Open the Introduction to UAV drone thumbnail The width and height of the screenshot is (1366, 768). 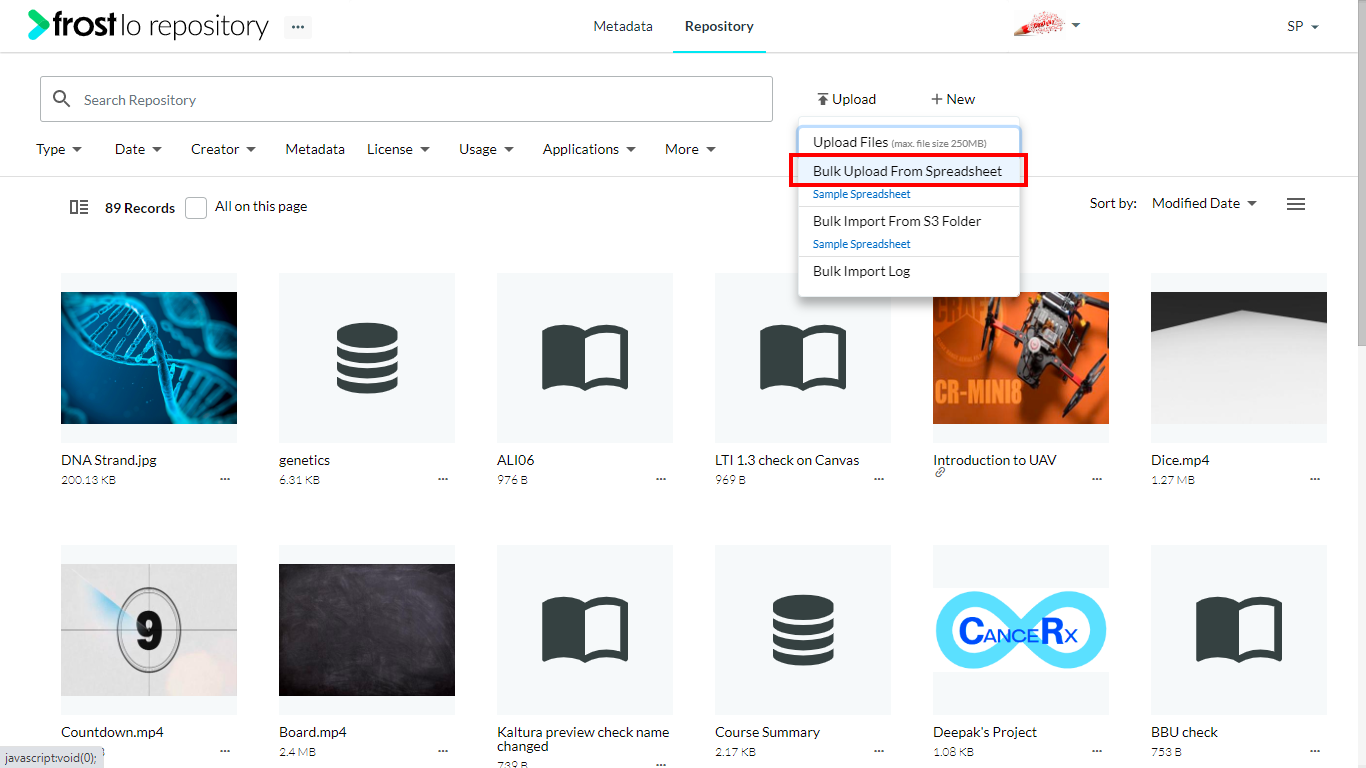pyautogui.click(x=1021, y=358)
